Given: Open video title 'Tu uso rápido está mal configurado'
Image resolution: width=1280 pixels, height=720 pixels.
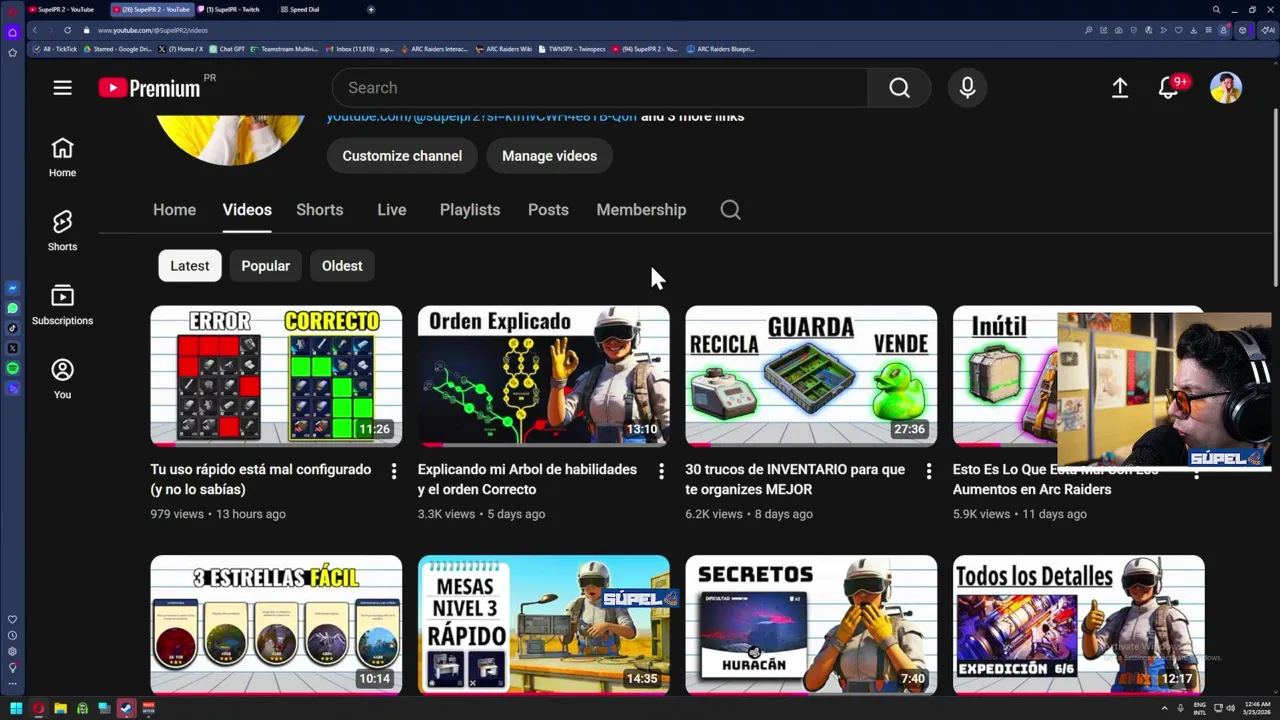Looking at the screenshot, I should coord(261,479).
